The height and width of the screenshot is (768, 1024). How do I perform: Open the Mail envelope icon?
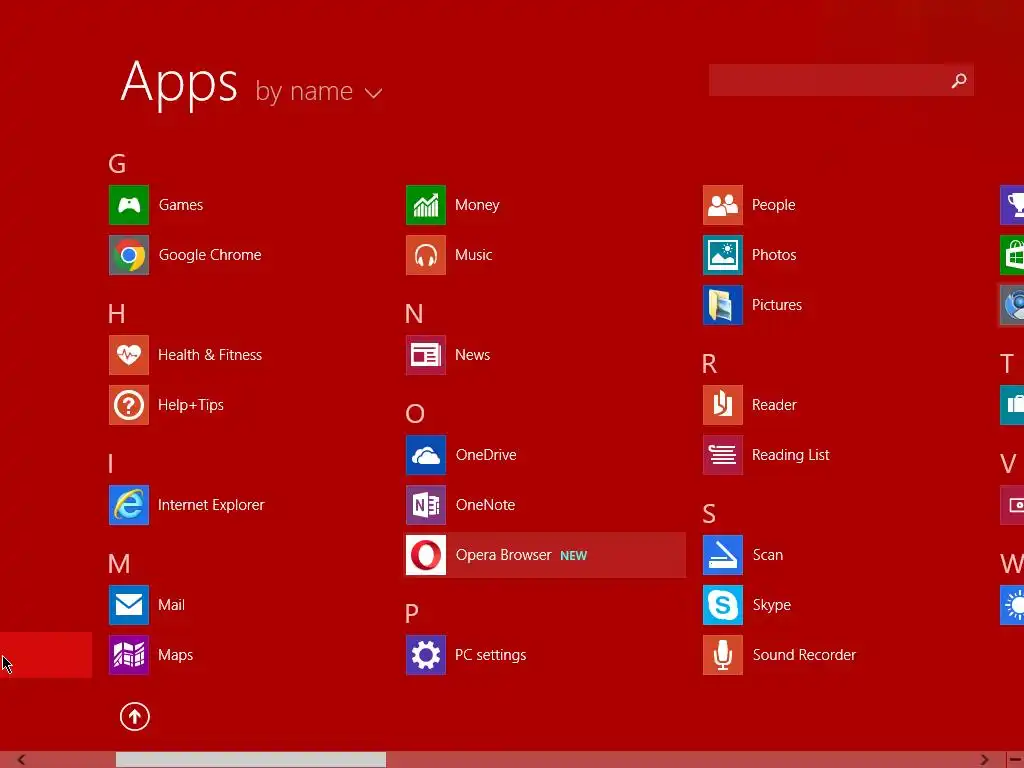pos(129,605)
